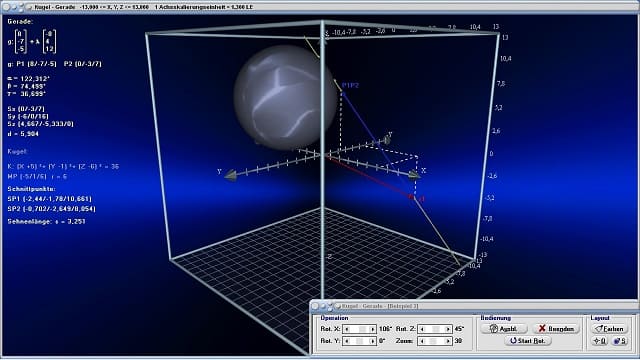Click the Gerade heading in the info list
Screen dimensions: 640x360
pos(20,21)
